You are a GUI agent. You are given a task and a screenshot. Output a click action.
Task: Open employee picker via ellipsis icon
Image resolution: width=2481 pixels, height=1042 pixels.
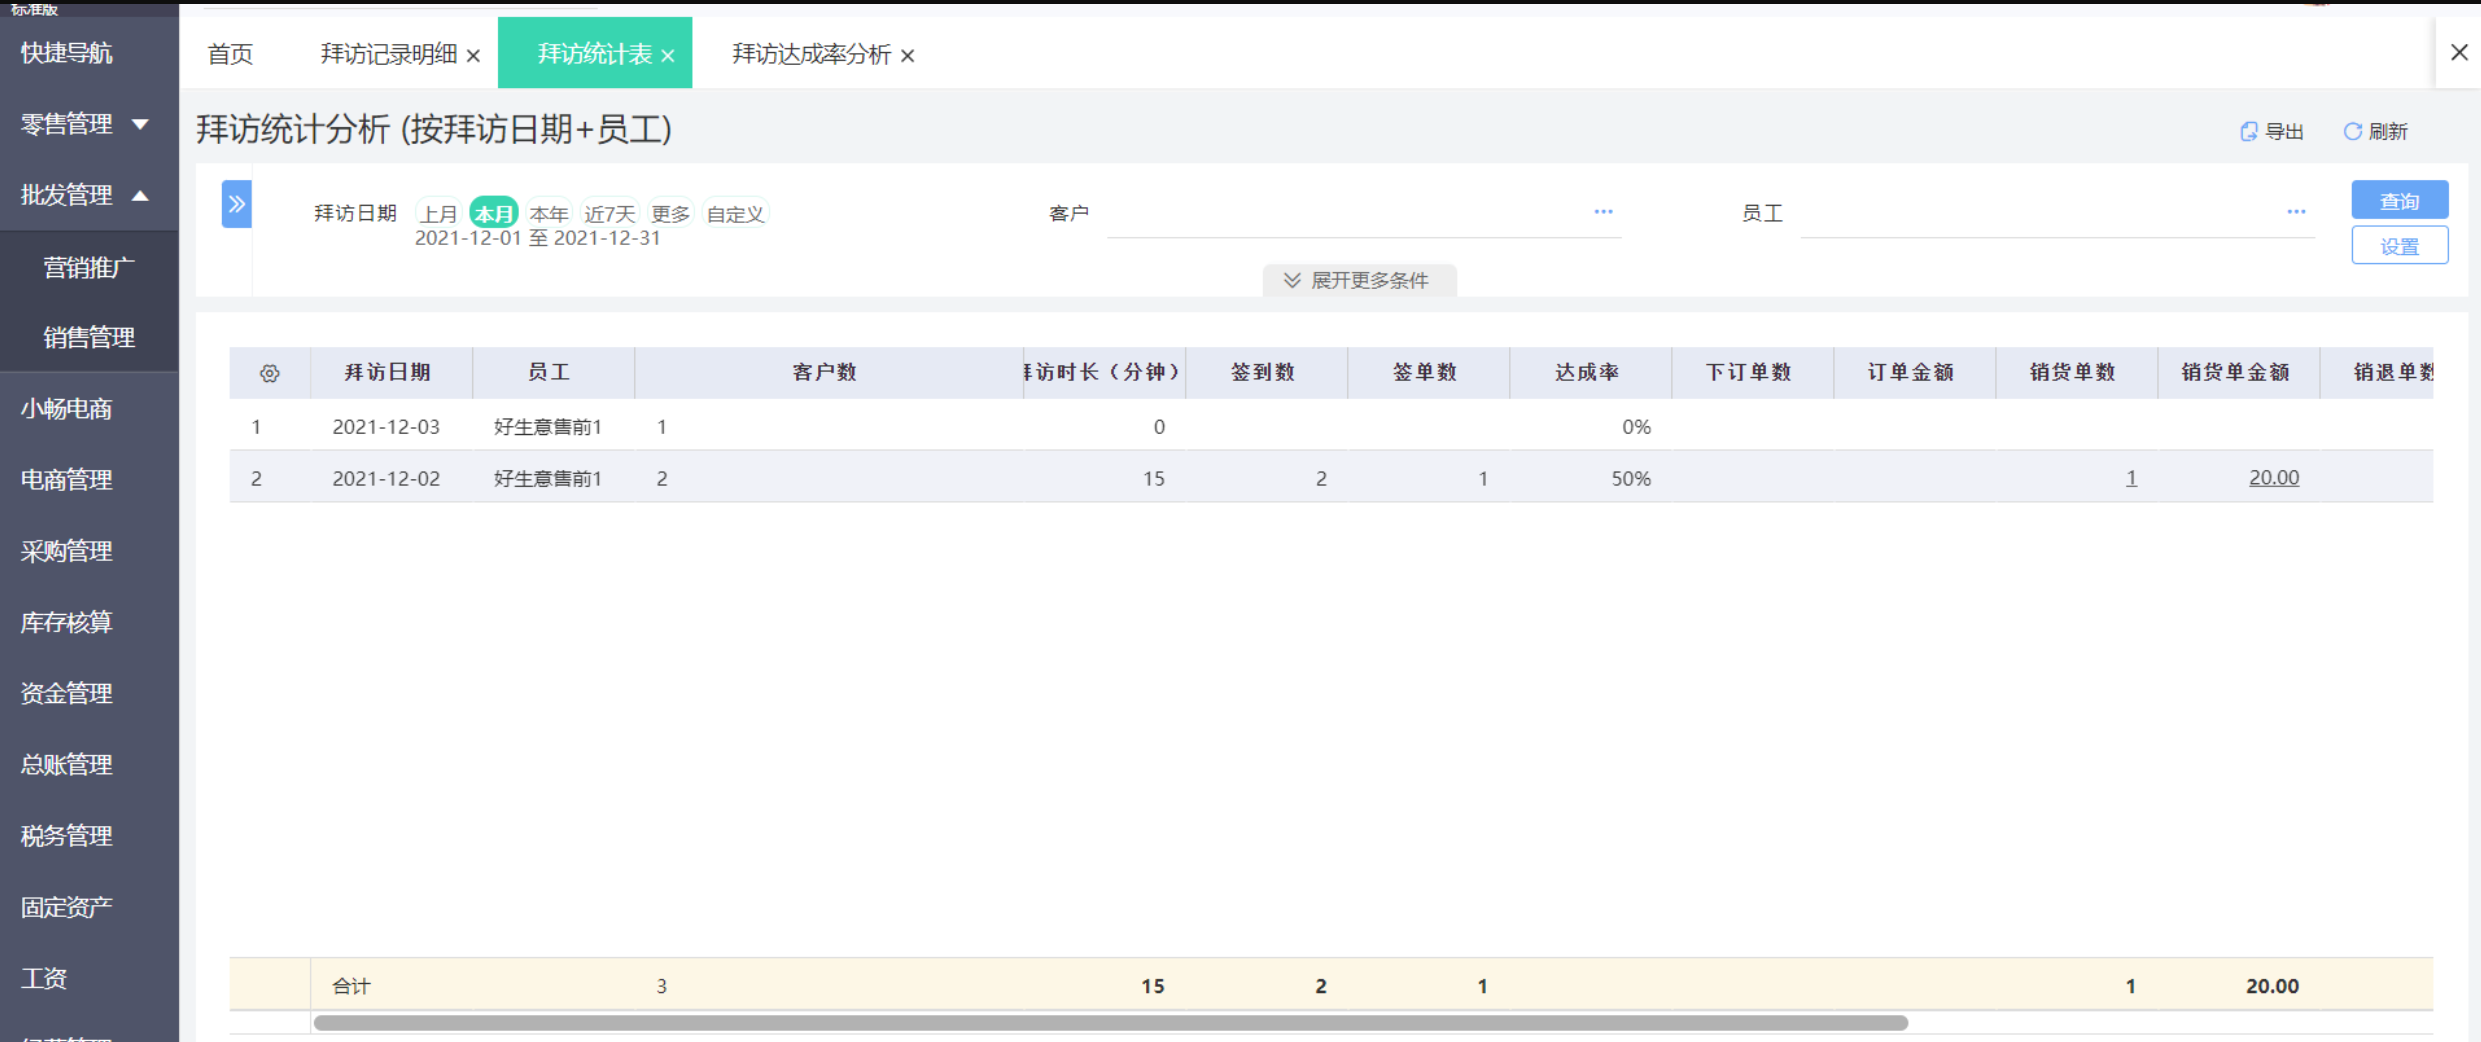(2296, 212)
